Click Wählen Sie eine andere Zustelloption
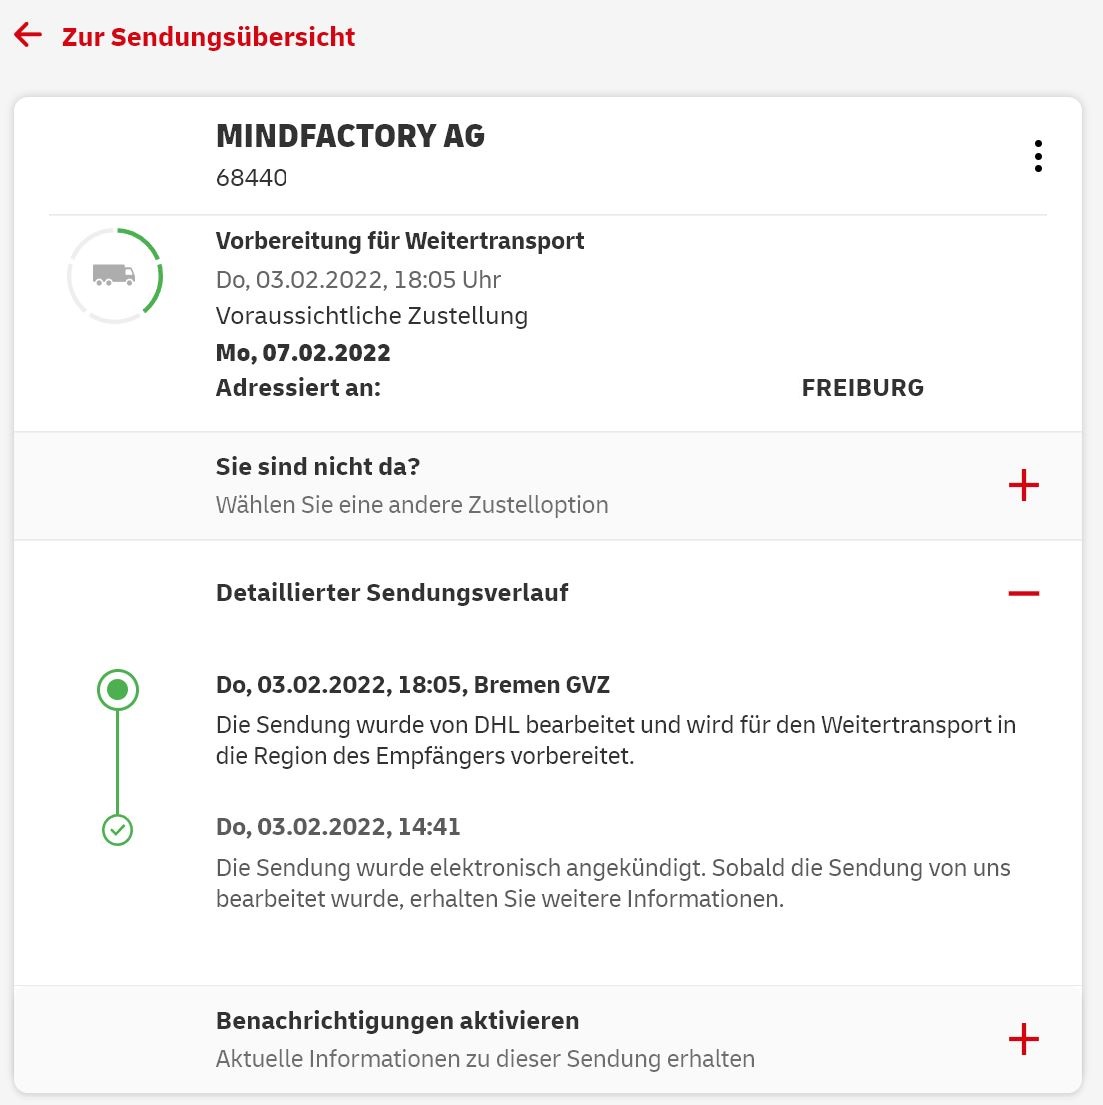The image size is (1103, 1105). tap(412, 505)
